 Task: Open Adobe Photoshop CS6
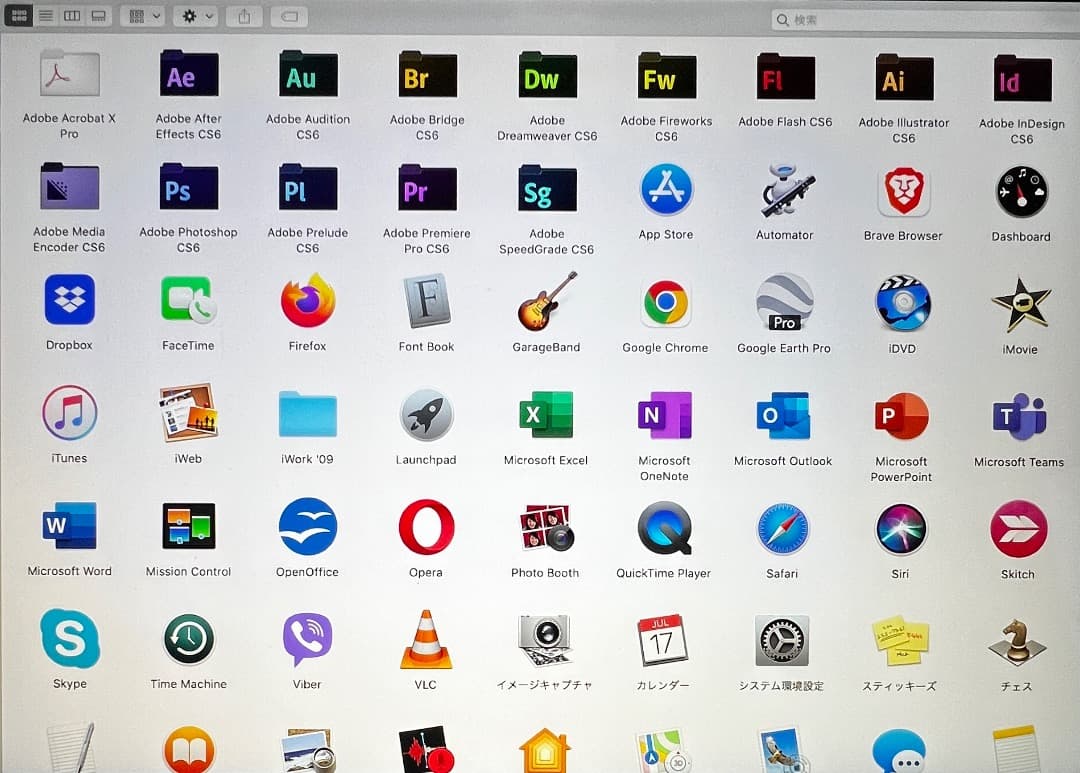pyautogui.click(x=188, y=188)
